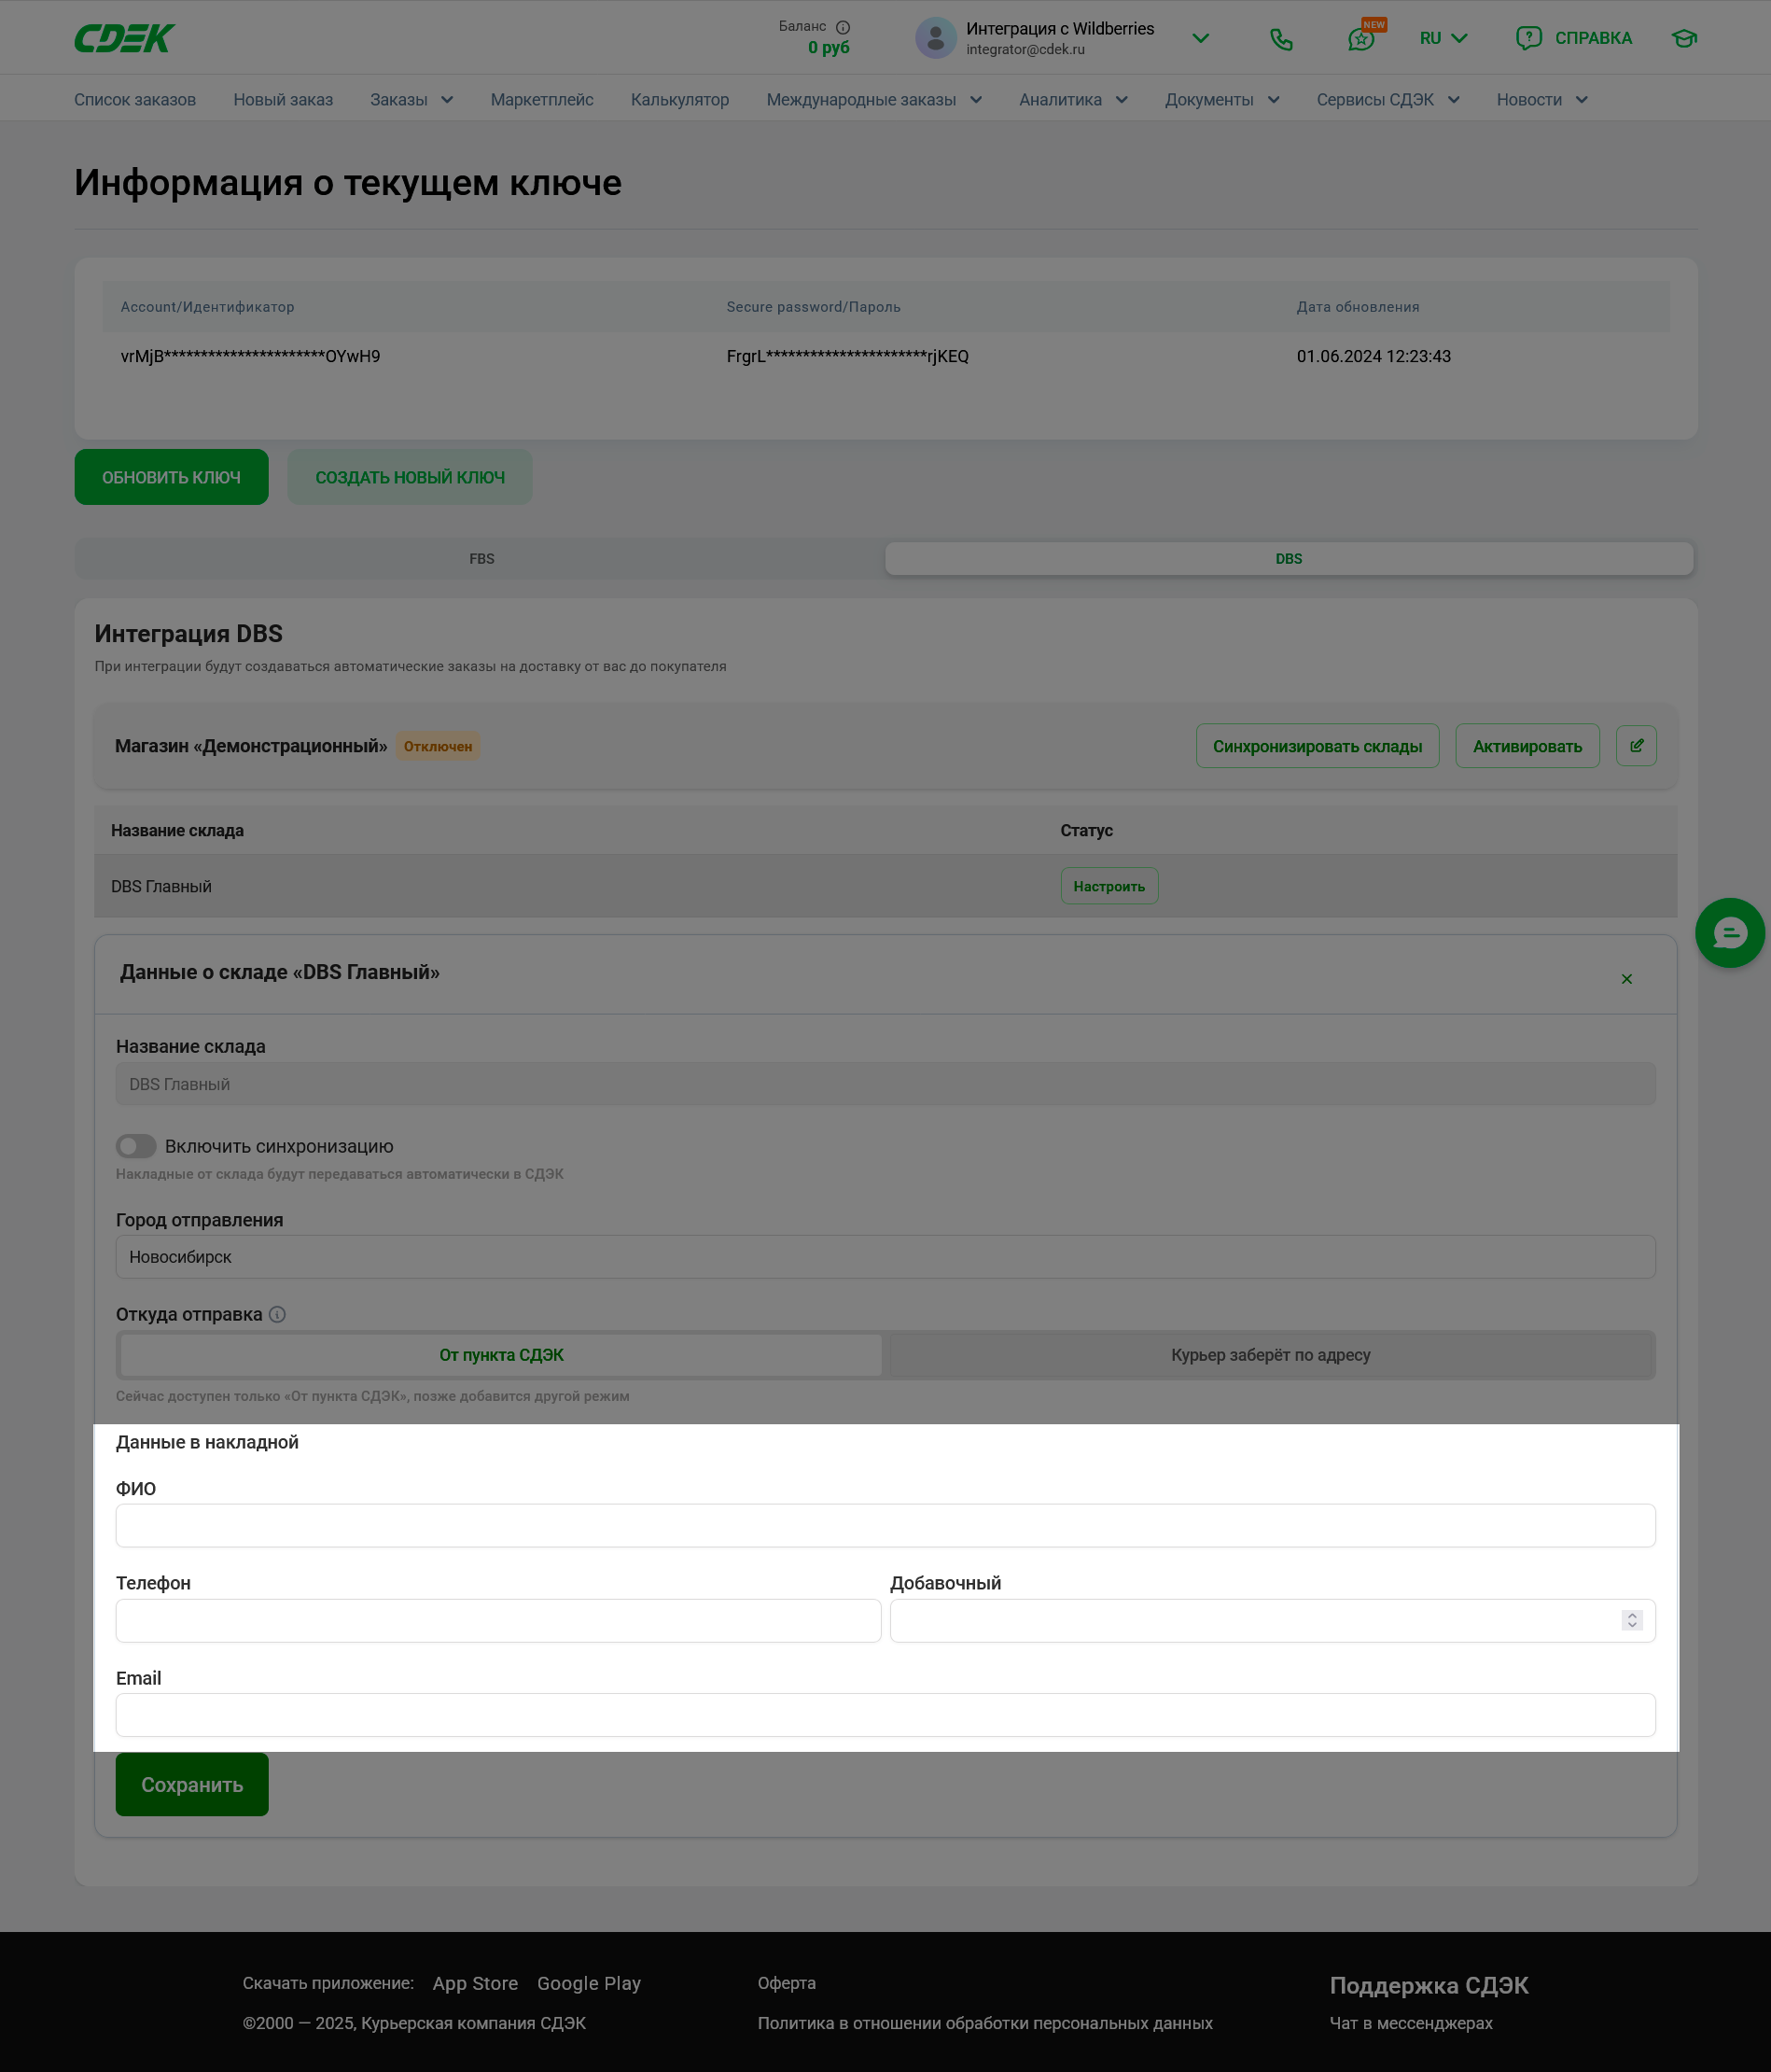1771x2072 pixels.
Task: Click the Активировать button
Action: click(x=1527, y=746)
